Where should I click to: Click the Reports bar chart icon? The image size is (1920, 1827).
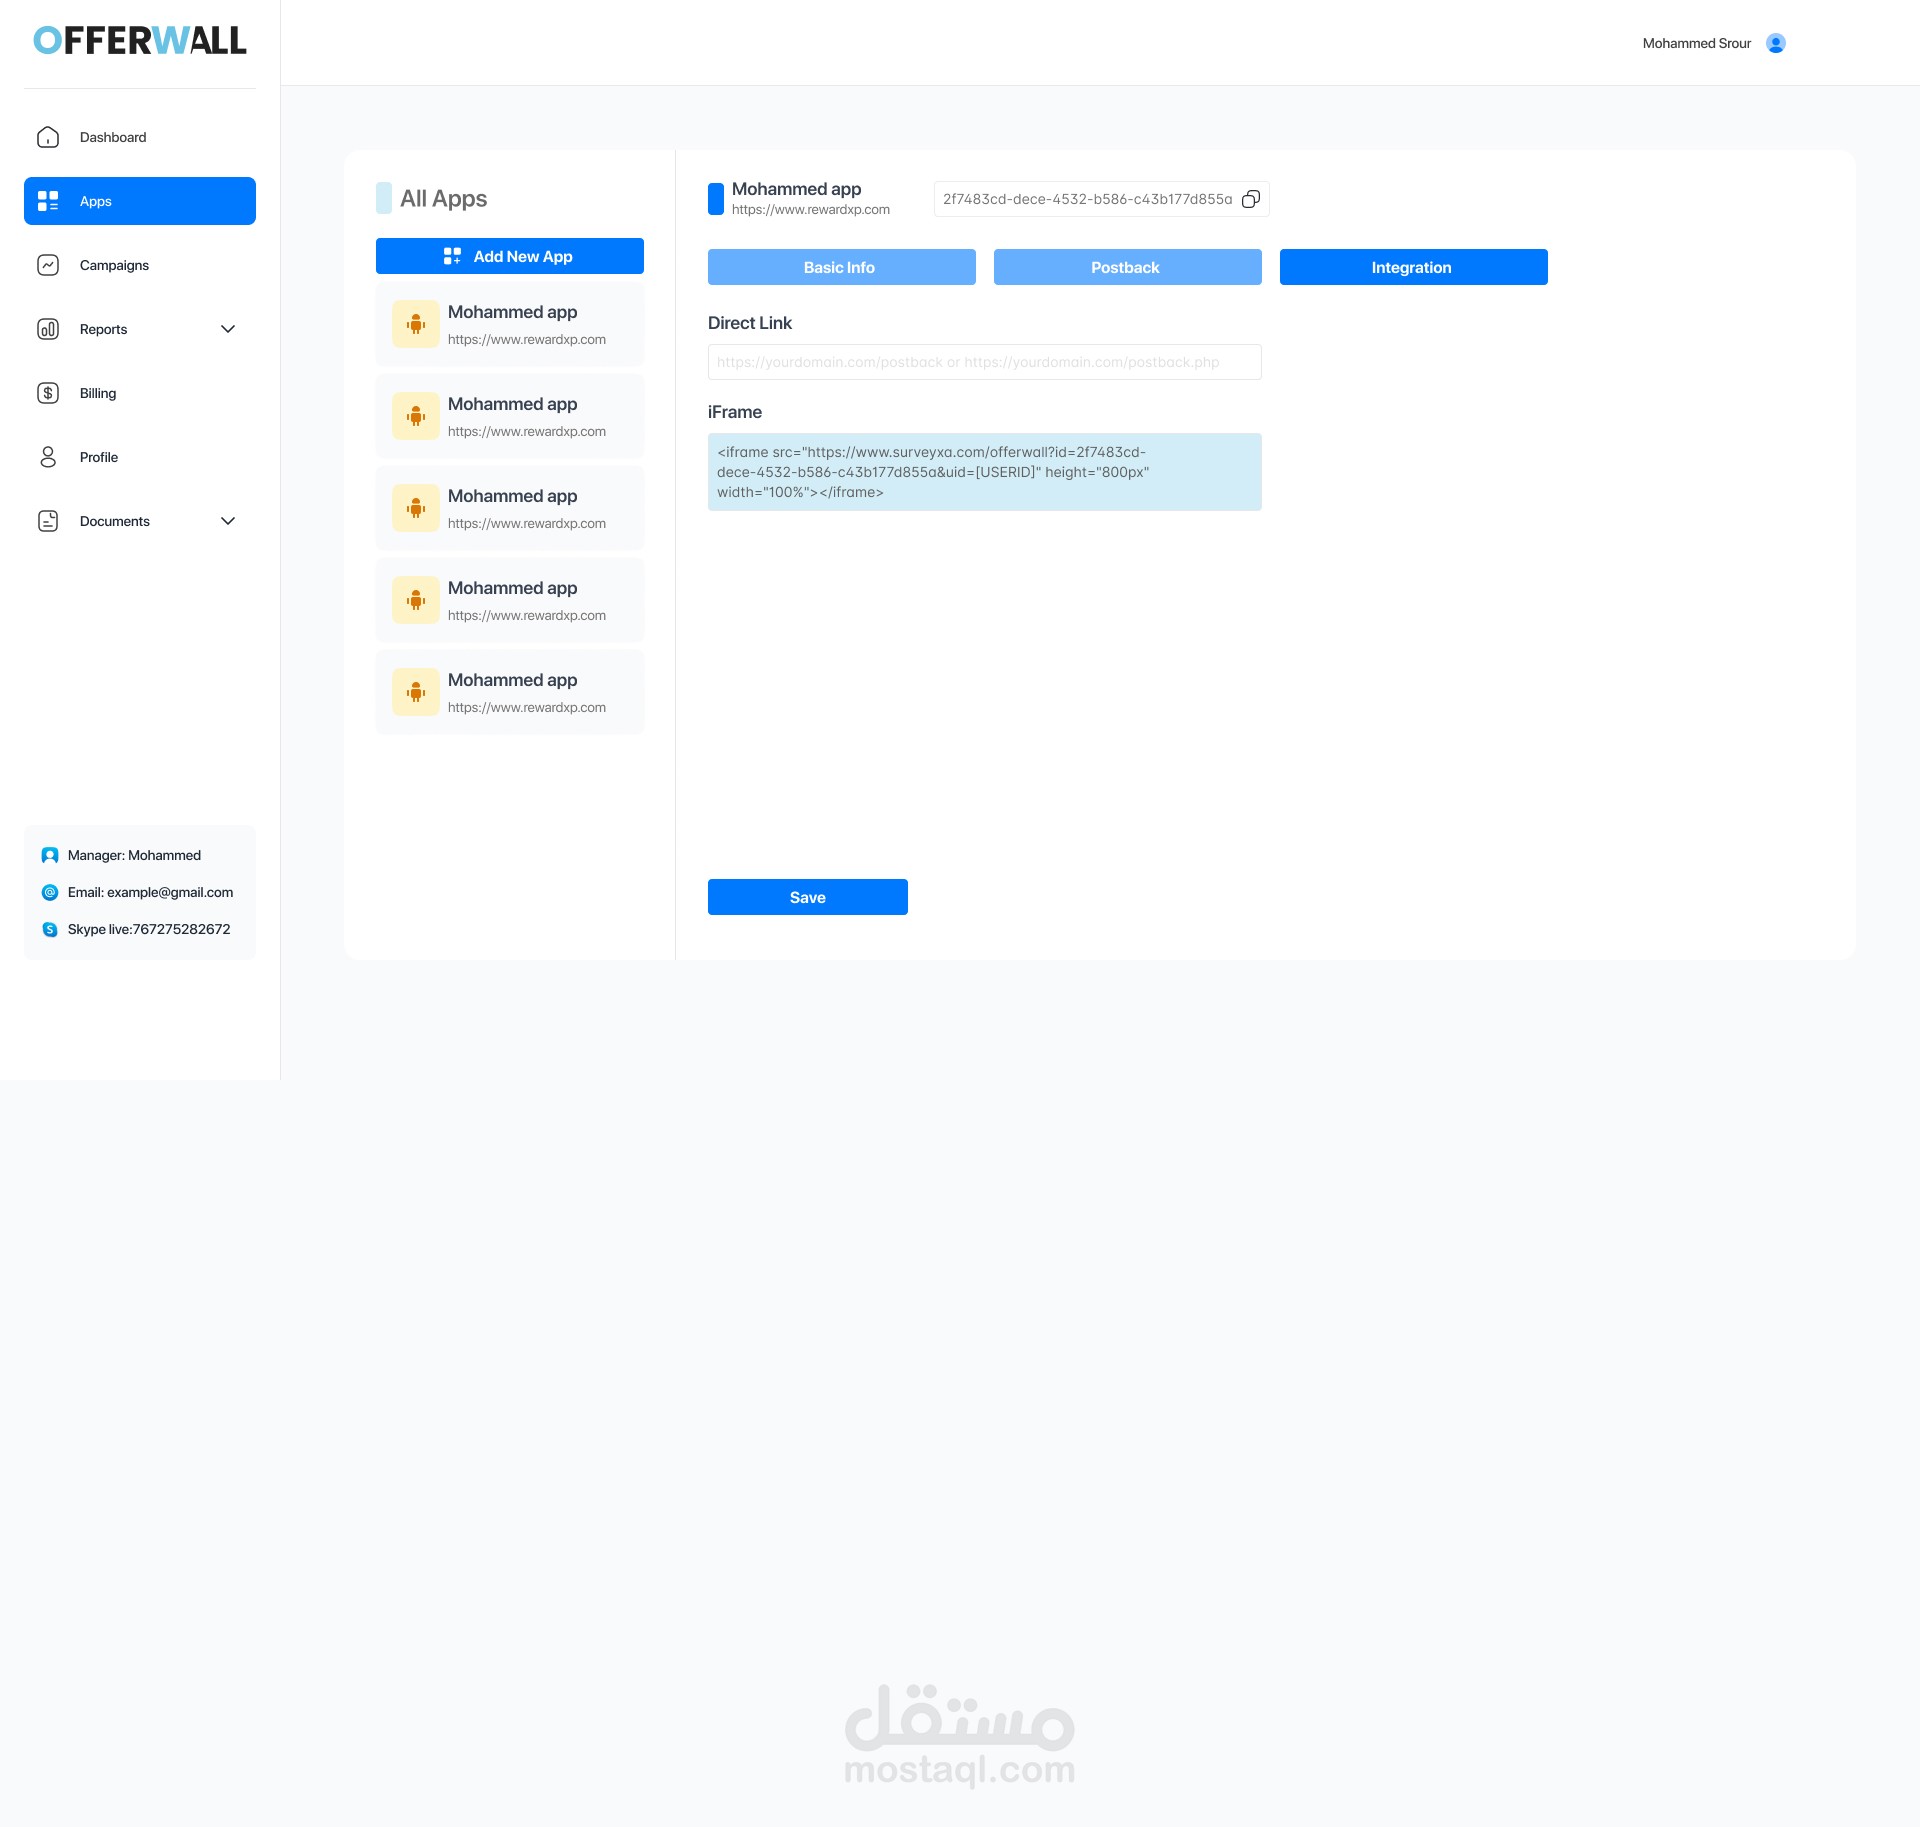pos(48,329)
